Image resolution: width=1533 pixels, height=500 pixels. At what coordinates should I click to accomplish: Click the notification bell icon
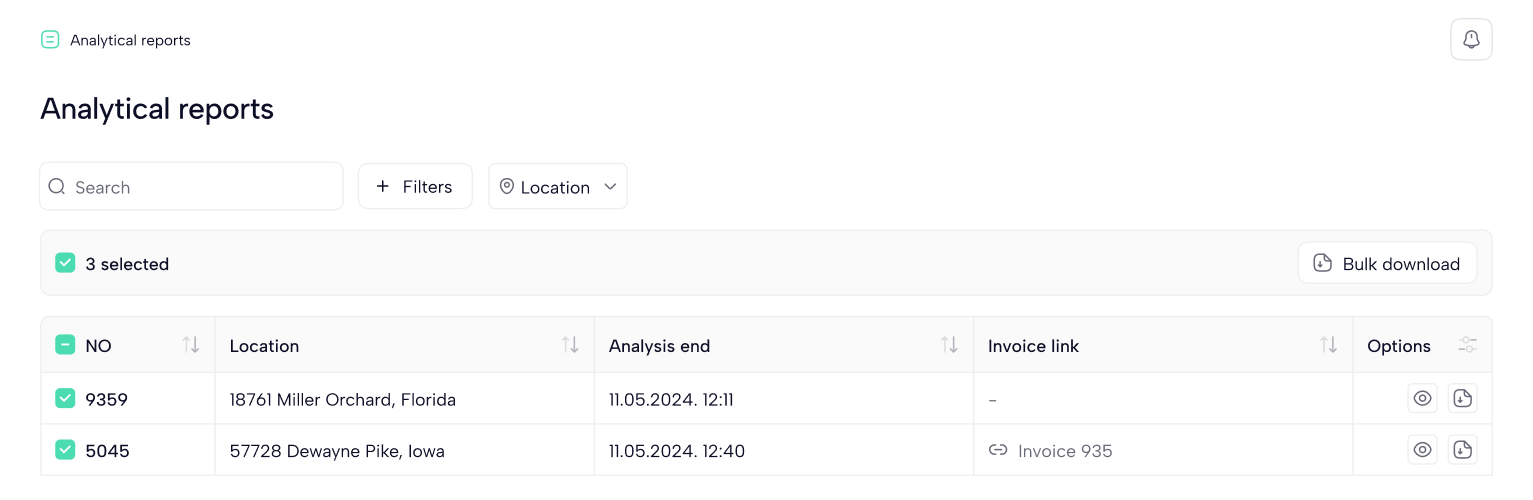[1471, 40]
